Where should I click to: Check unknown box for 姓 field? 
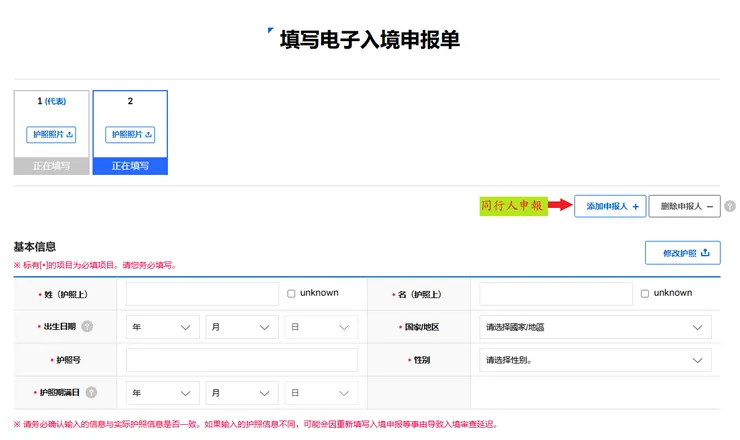click(291, 294)
